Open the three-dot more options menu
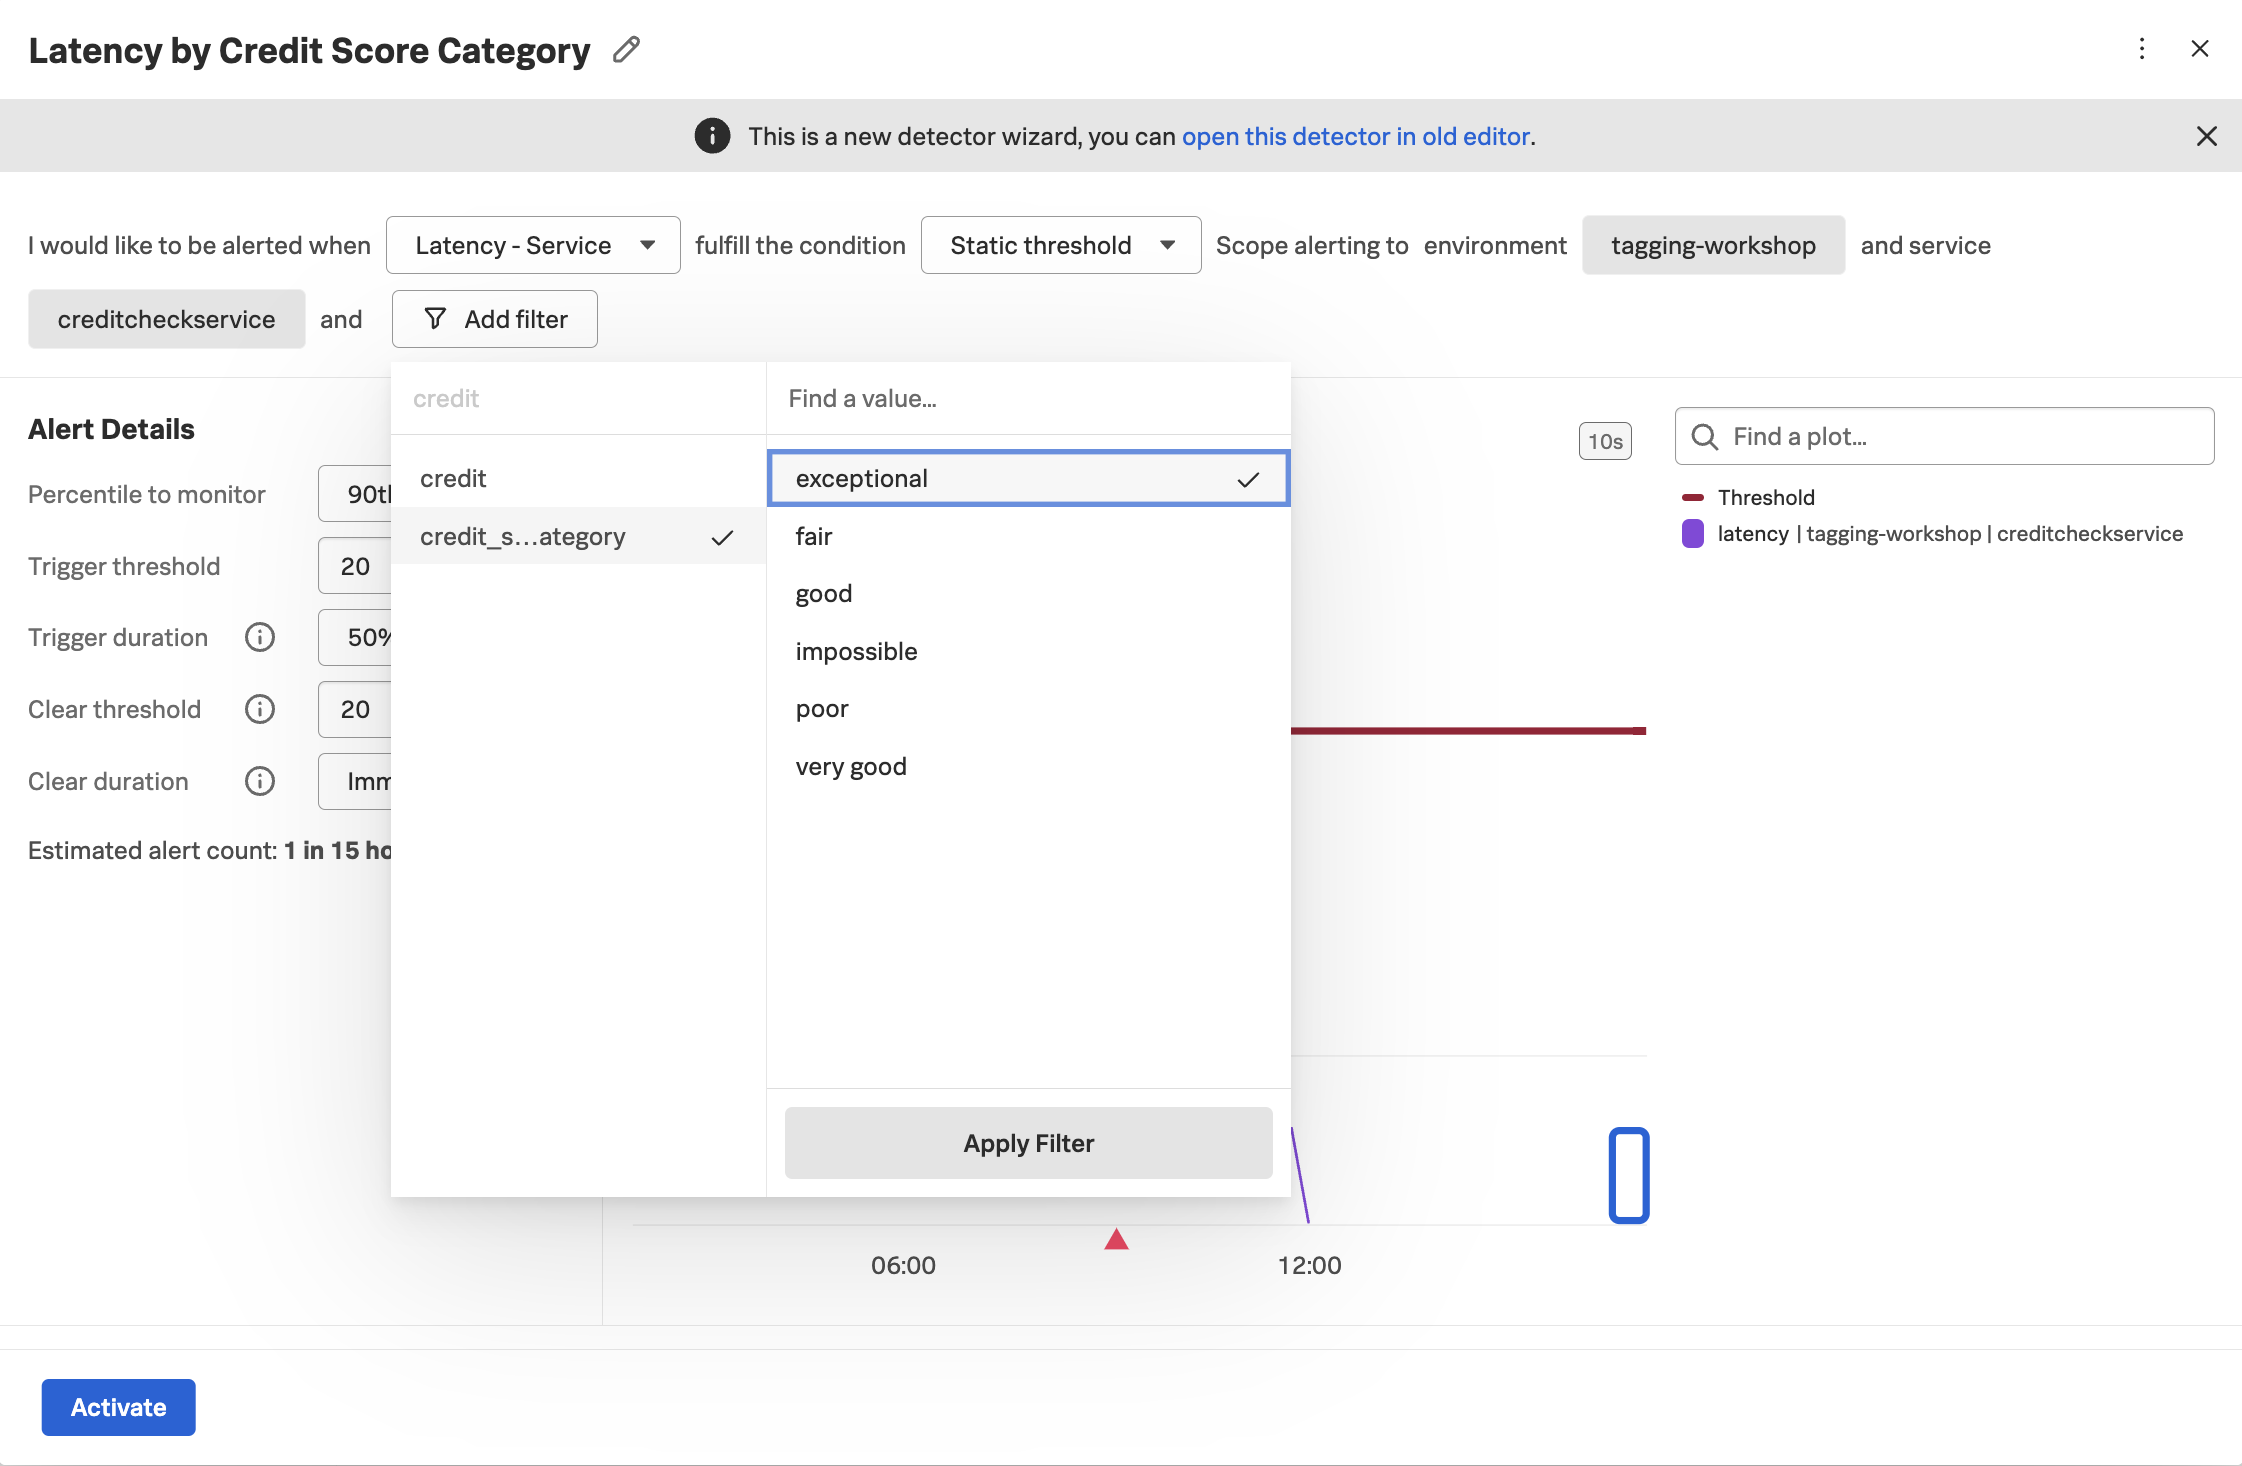Image resolution: width=2242 pixels, height=1466 pixels. pos(2141,49)
